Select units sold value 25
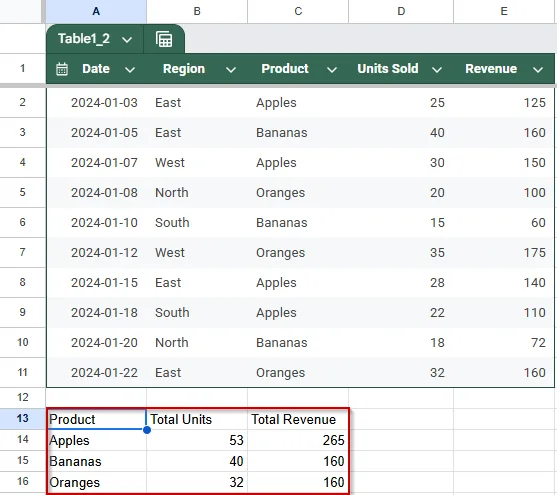This screenshot has height=495, width=557. coord(401,102)
